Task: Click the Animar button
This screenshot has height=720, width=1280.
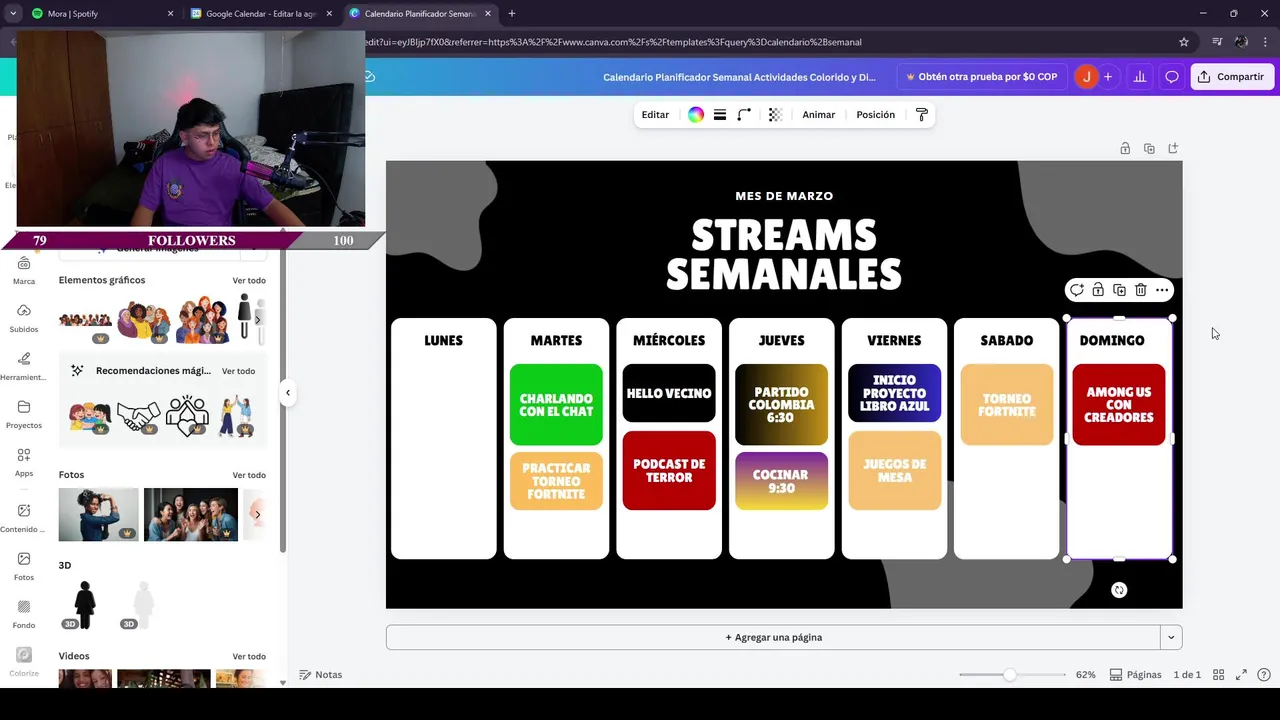Action: 818,115
